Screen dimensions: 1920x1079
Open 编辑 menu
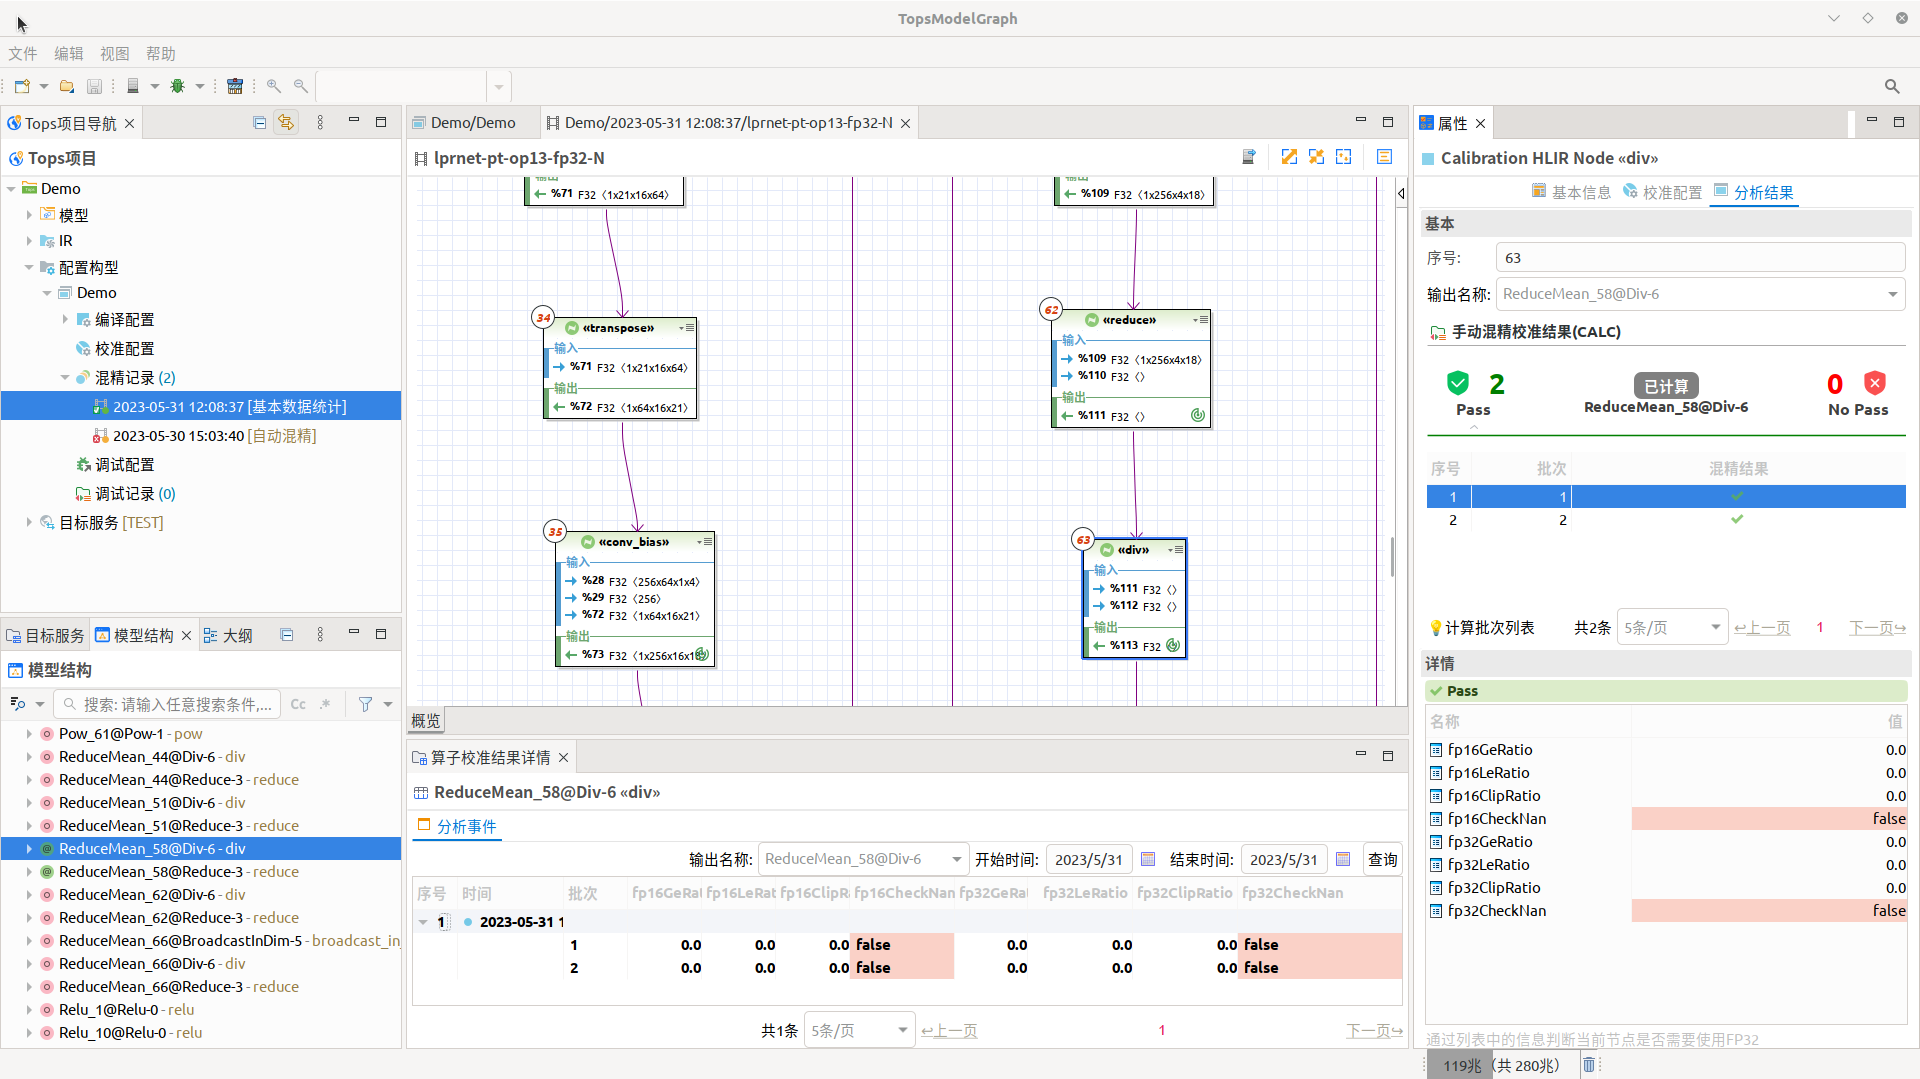pyautogui.click(x=69, y=54)
